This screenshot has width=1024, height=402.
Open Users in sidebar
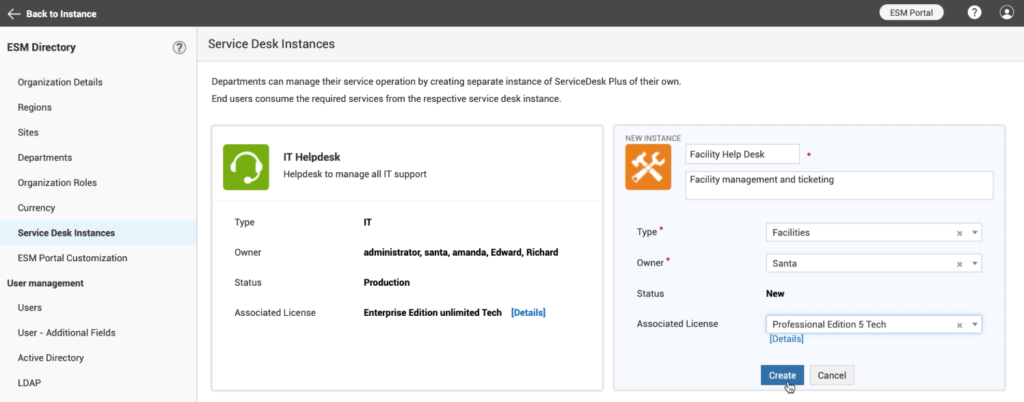(30, 307)
